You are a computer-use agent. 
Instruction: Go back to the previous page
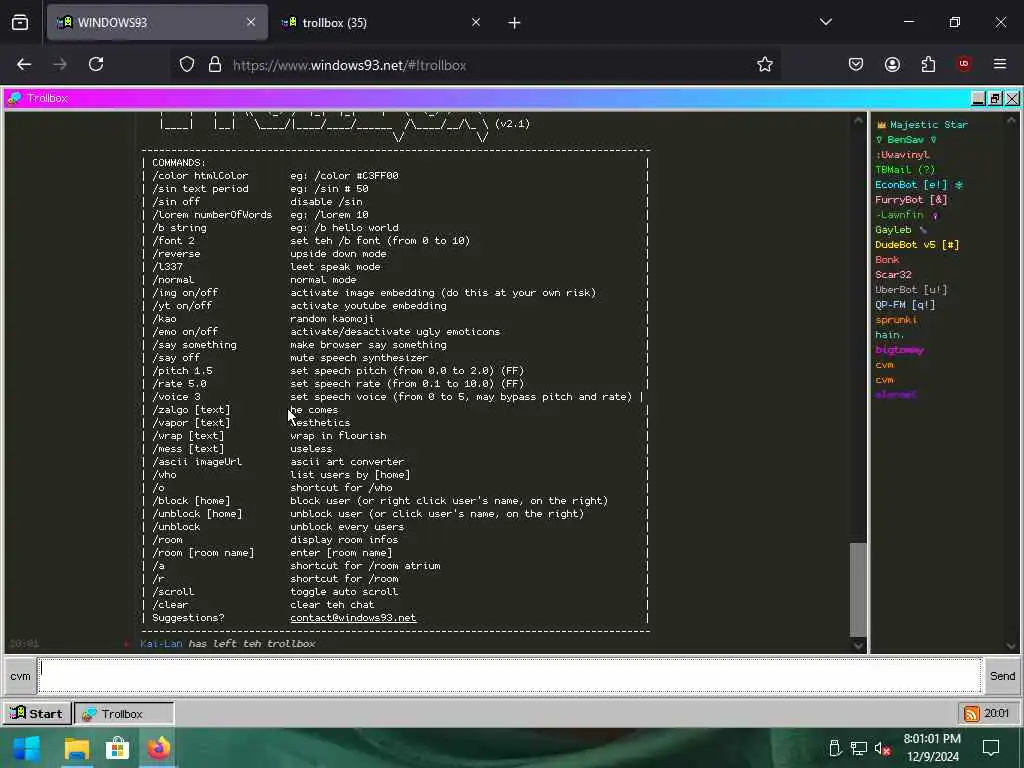tap(24, 64)
